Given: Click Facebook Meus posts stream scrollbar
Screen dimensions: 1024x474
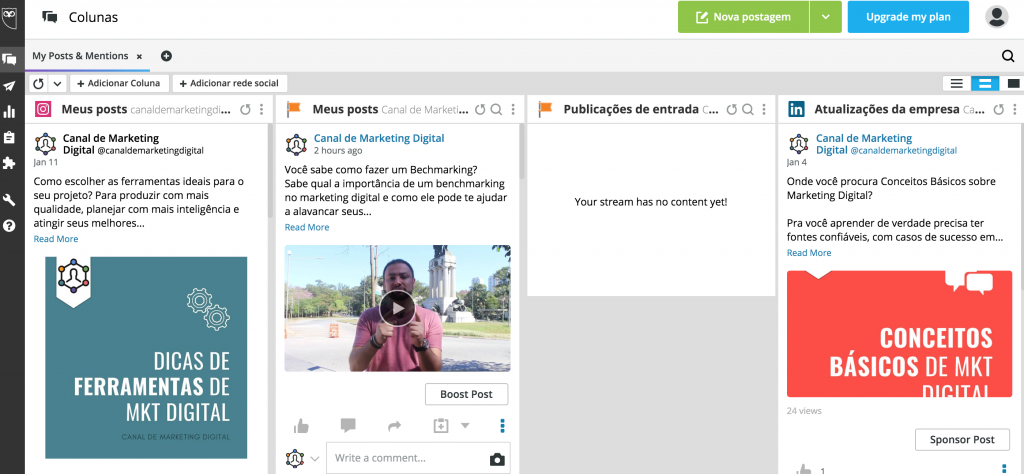Looking at the screenshot, I should point(521,151).
